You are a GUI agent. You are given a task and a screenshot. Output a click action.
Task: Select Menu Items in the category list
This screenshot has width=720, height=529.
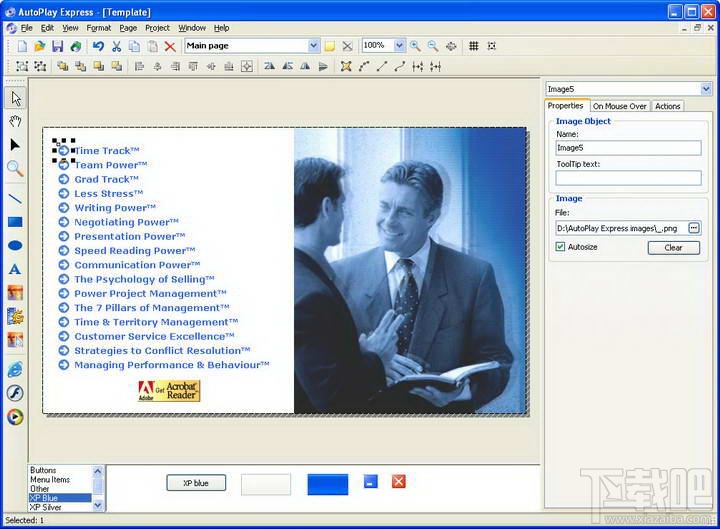[50, 479]
